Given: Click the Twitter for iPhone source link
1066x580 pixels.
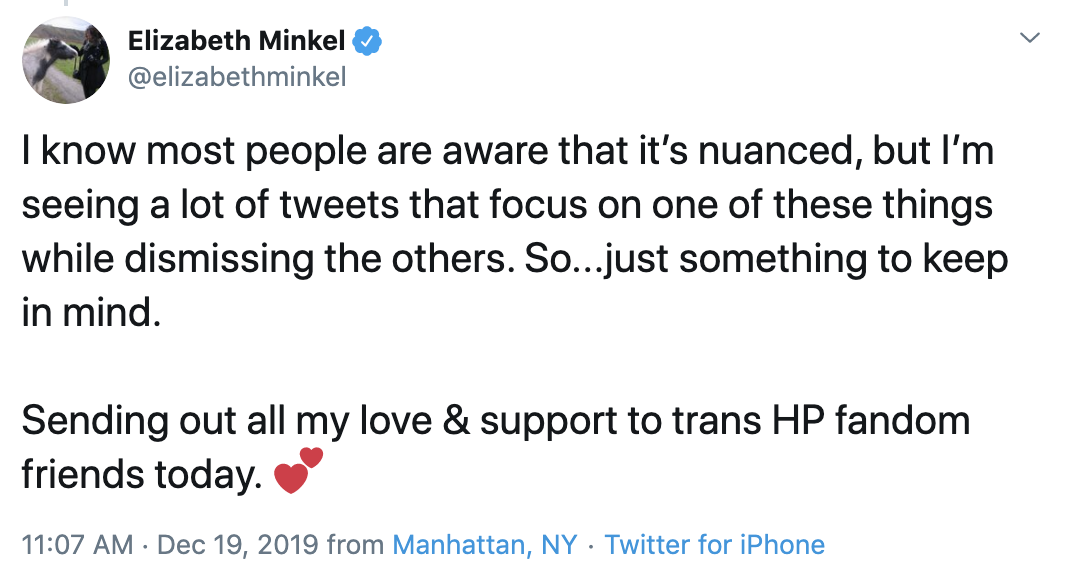Looking at the screenshot, I should [x=716, y=545].
